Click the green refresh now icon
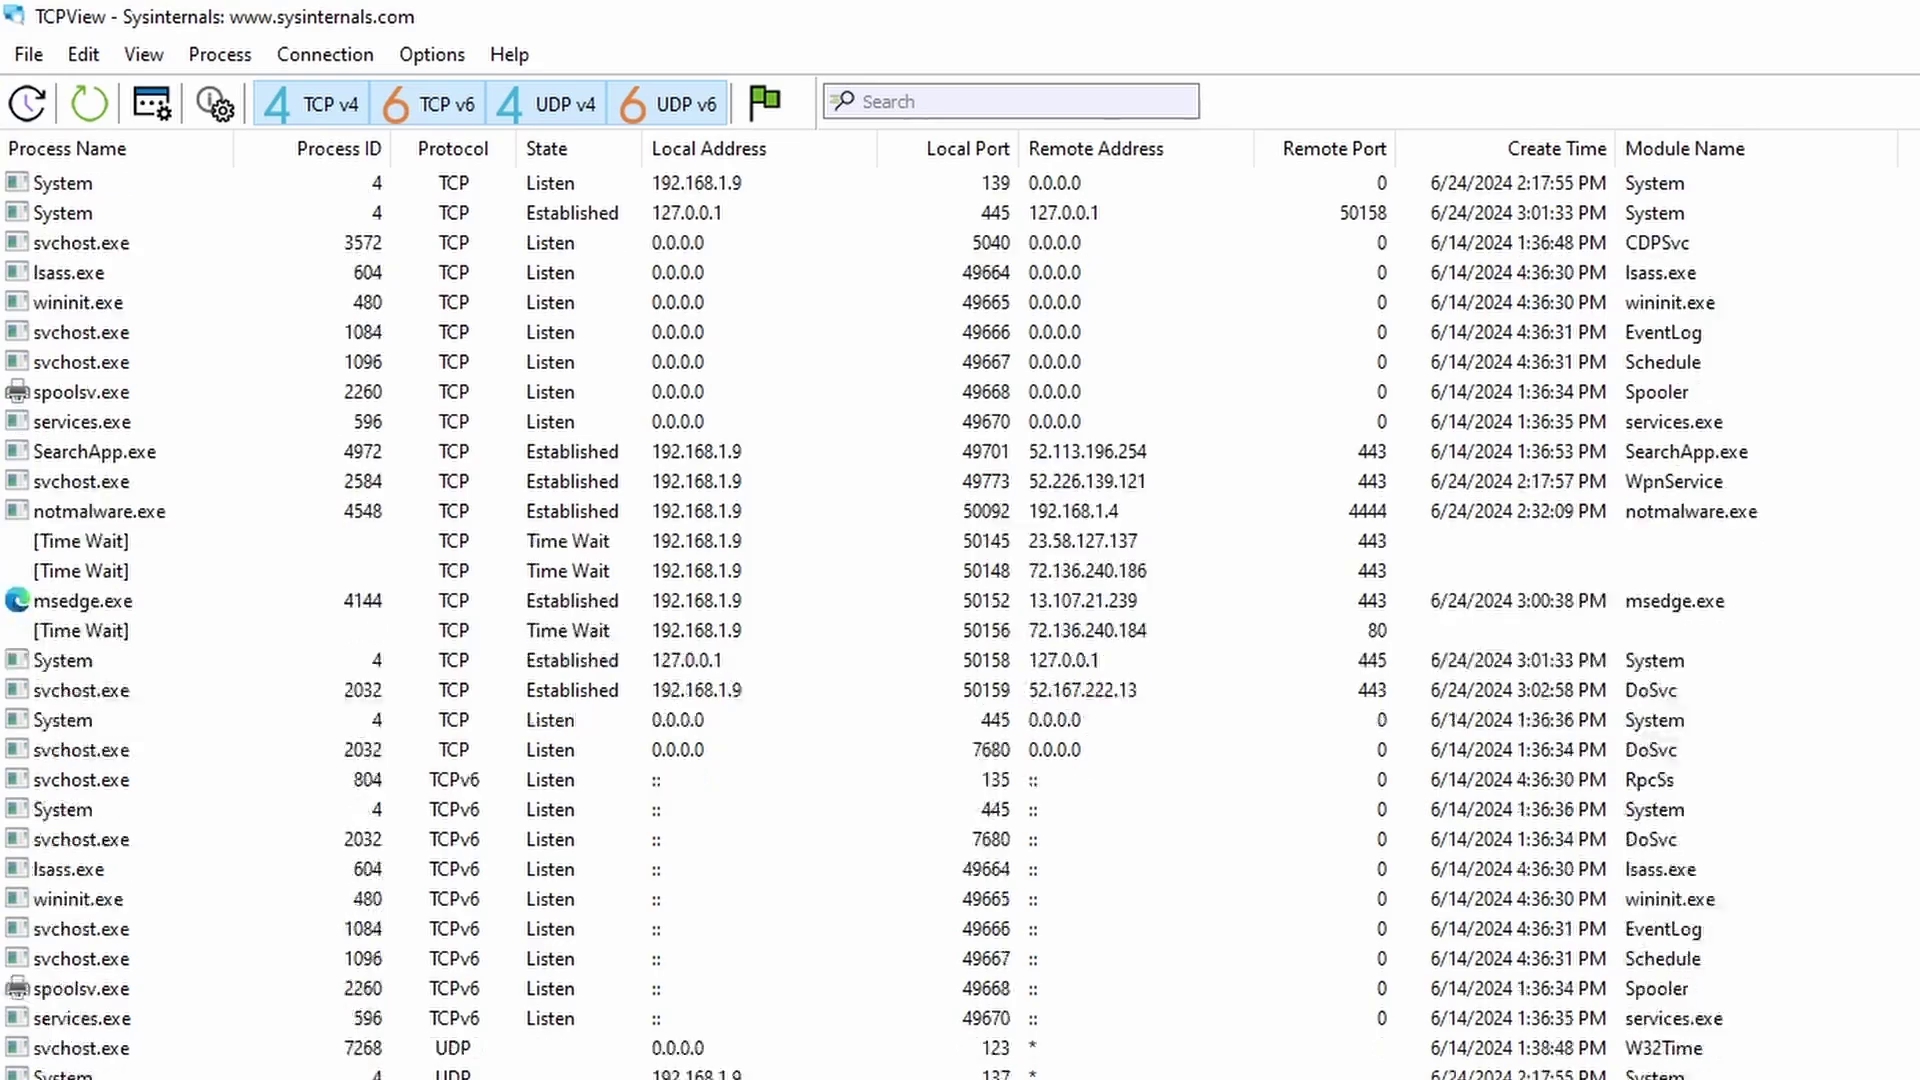Viewport: 1920px width, 1080px height. (x=89, y=103)
